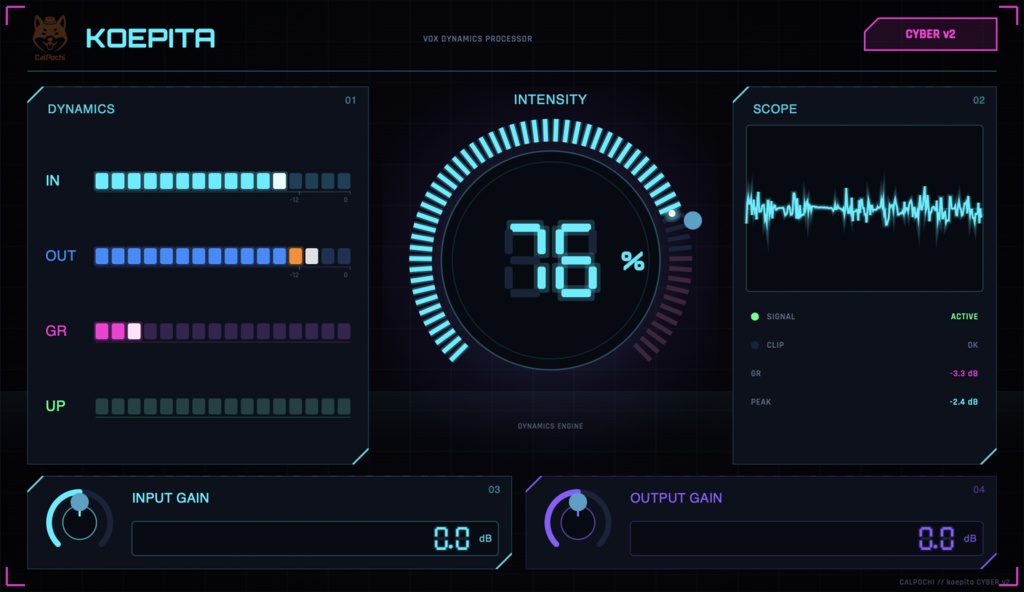Click the Output Gain dB value field
Image resolution: width=1024 pixels, height=592 pixels.
[x=806, y=538]
